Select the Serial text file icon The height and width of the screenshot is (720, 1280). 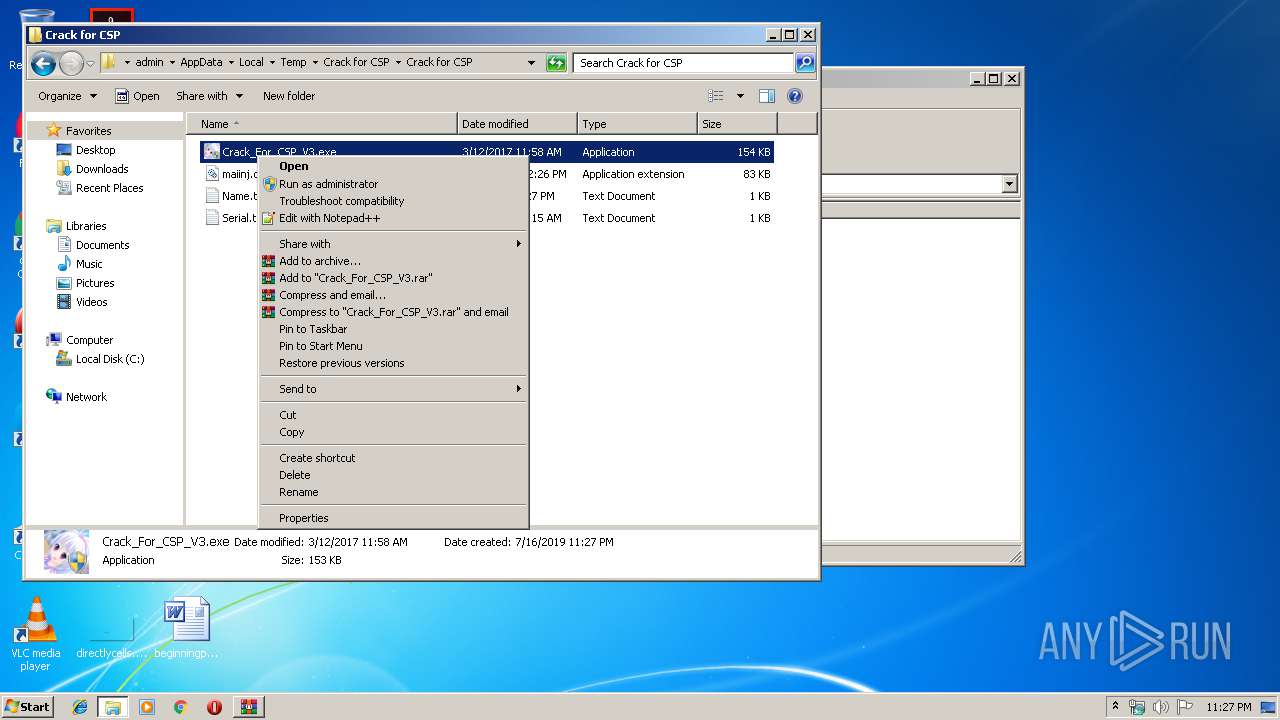pyautogui.click(x=212, y=218)
